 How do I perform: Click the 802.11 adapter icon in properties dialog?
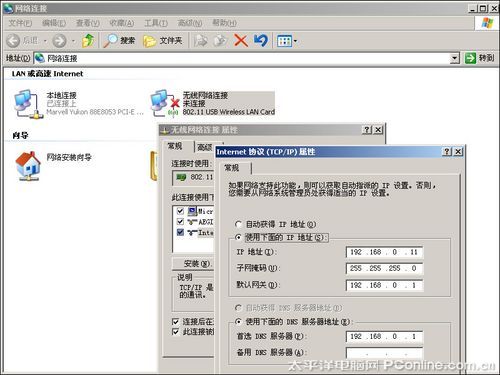pyautogui.click(x=182, y=177)
